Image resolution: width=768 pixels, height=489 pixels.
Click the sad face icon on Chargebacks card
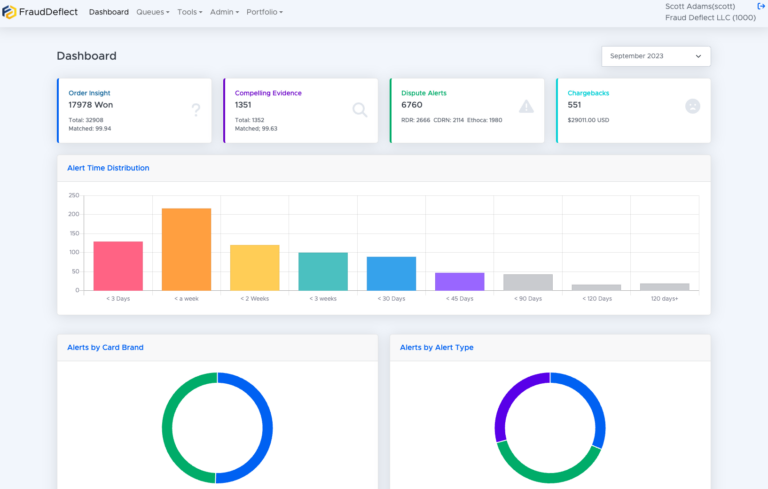[693, 106]
